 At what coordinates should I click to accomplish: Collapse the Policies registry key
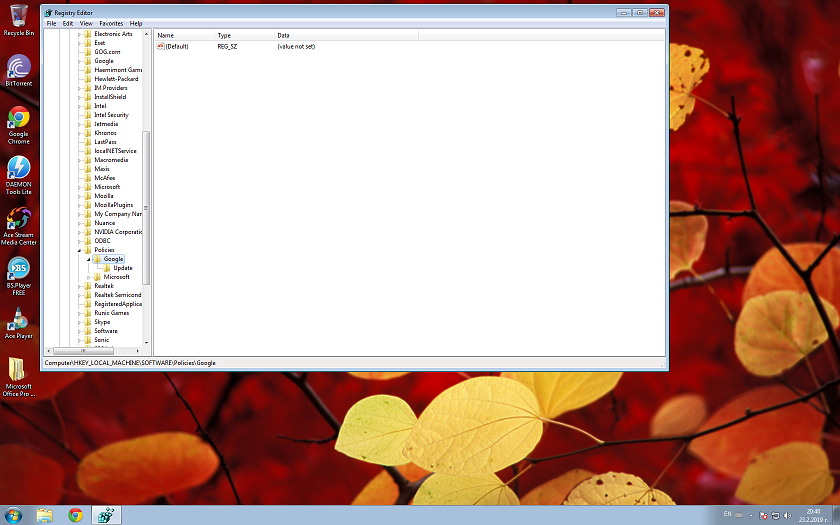point(81,250)
